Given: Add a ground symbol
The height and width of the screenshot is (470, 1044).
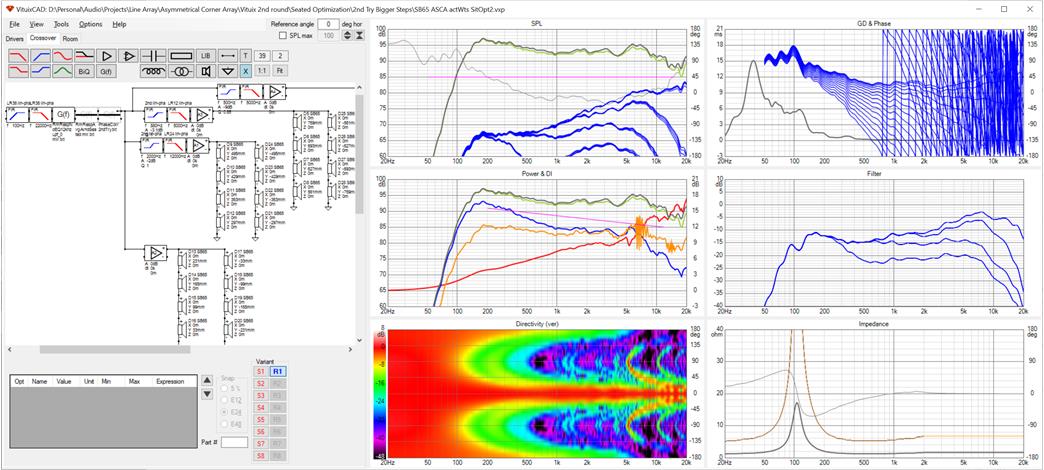Looking at the screenshot, I should click(x=228, y=71).
